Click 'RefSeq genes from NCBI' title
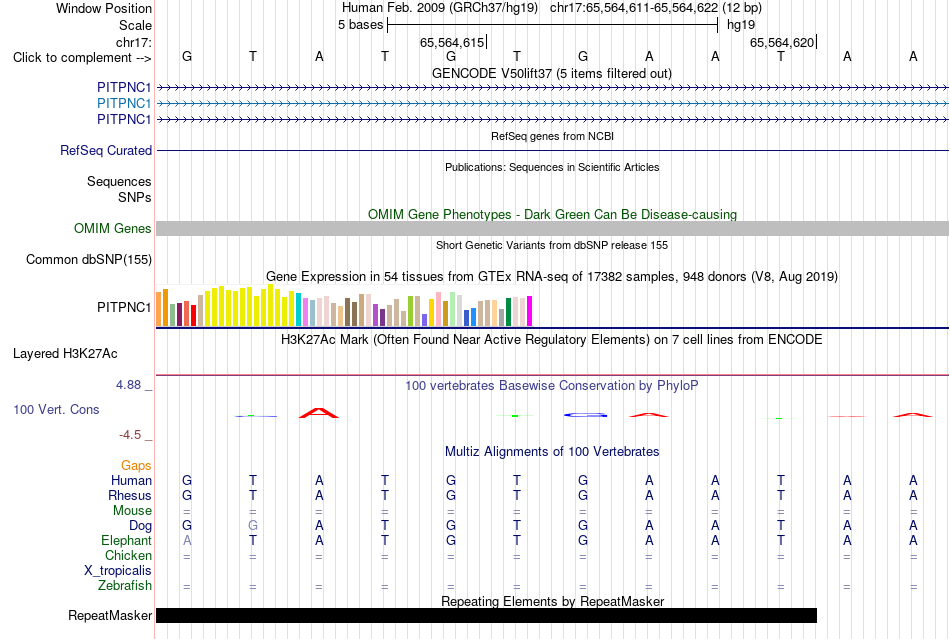950x639 pixels. (553, 136)
